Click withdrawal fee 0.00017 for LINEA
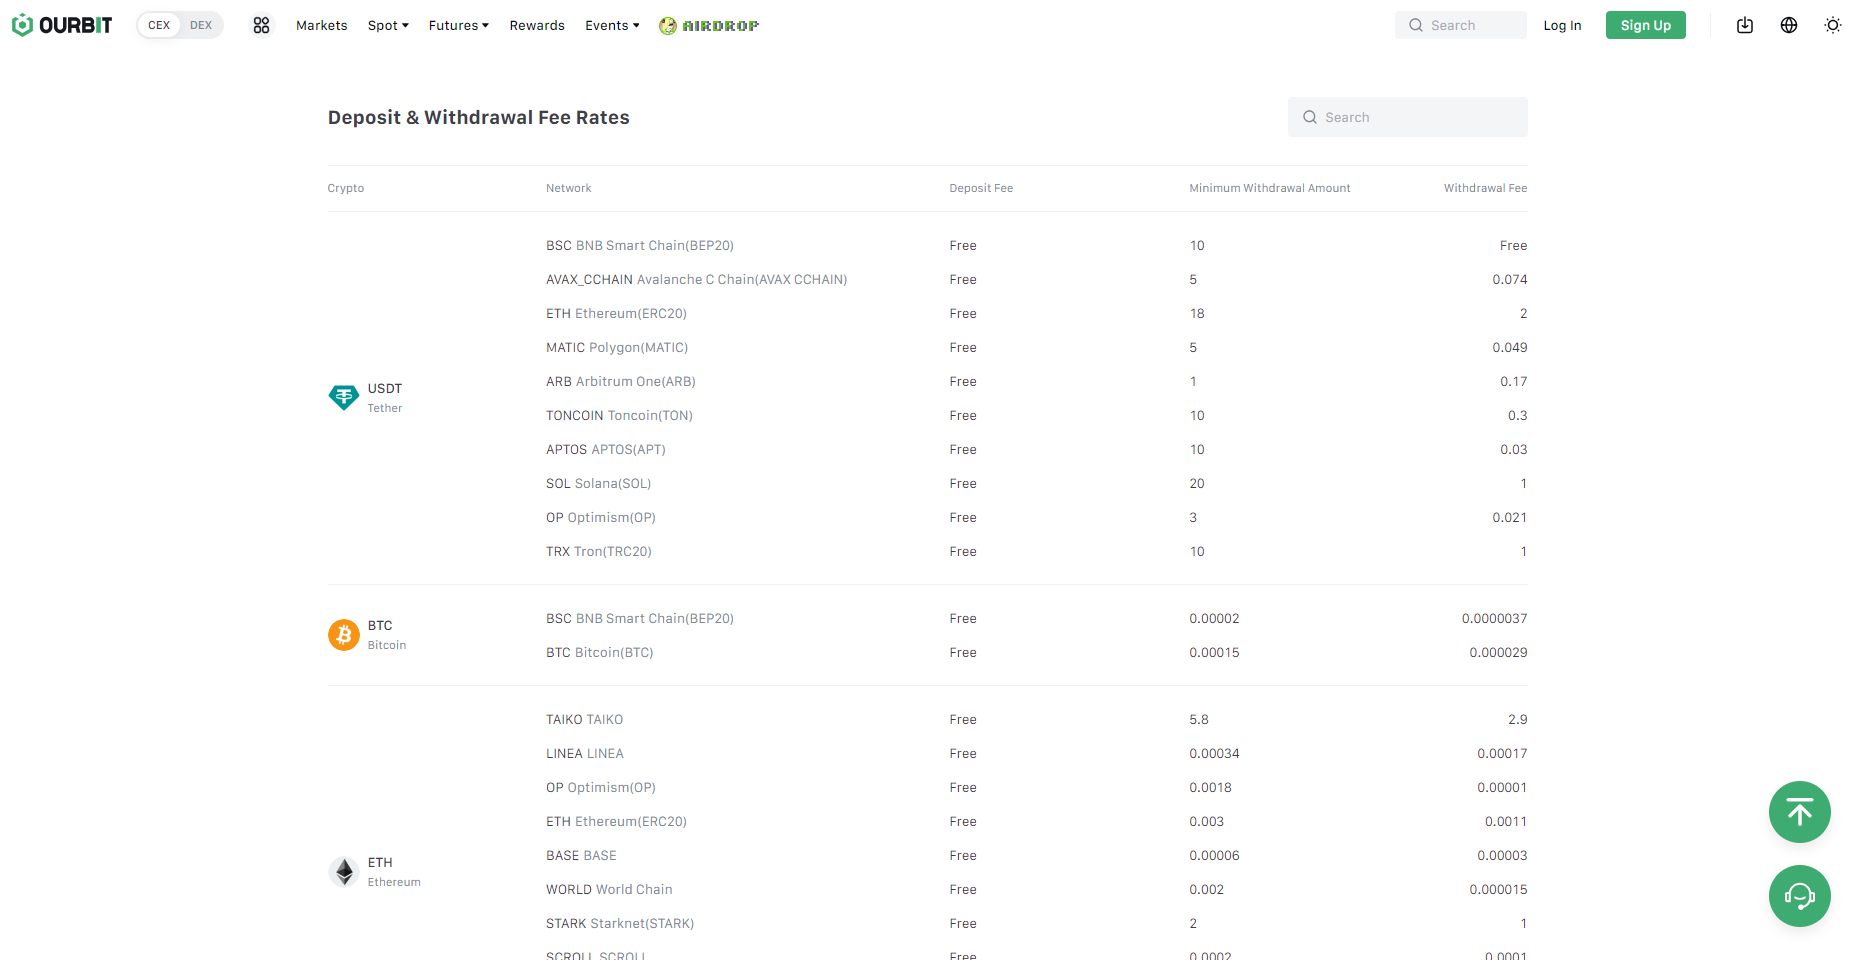Viewport: 1854px width, 960px height. tap(1502, 753)
